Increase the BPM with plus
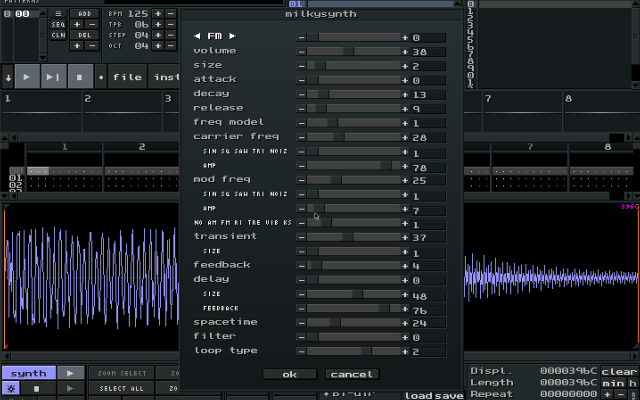Image resolution: width=640 pixels, height=400 pixels. (x=158, y=14)
